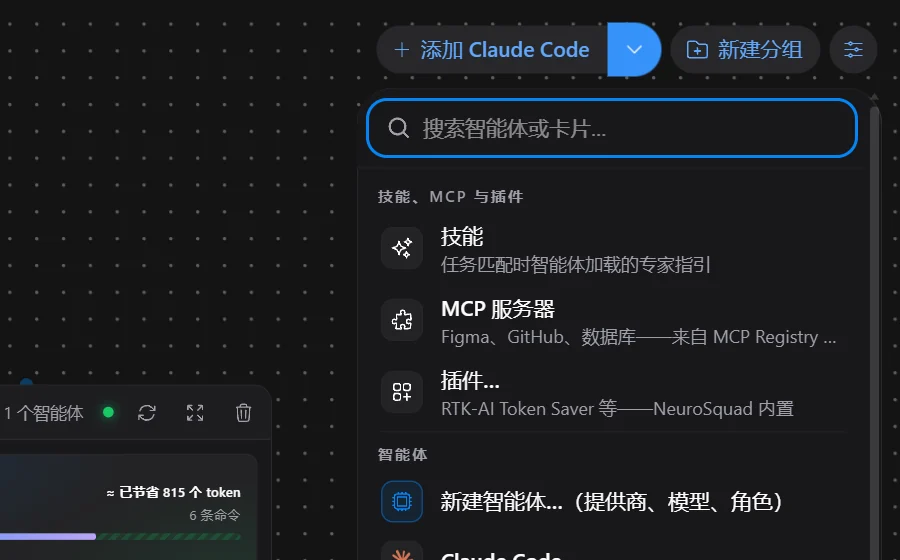Click the plus icon in 添加 Claude Code

coord(402,50)
